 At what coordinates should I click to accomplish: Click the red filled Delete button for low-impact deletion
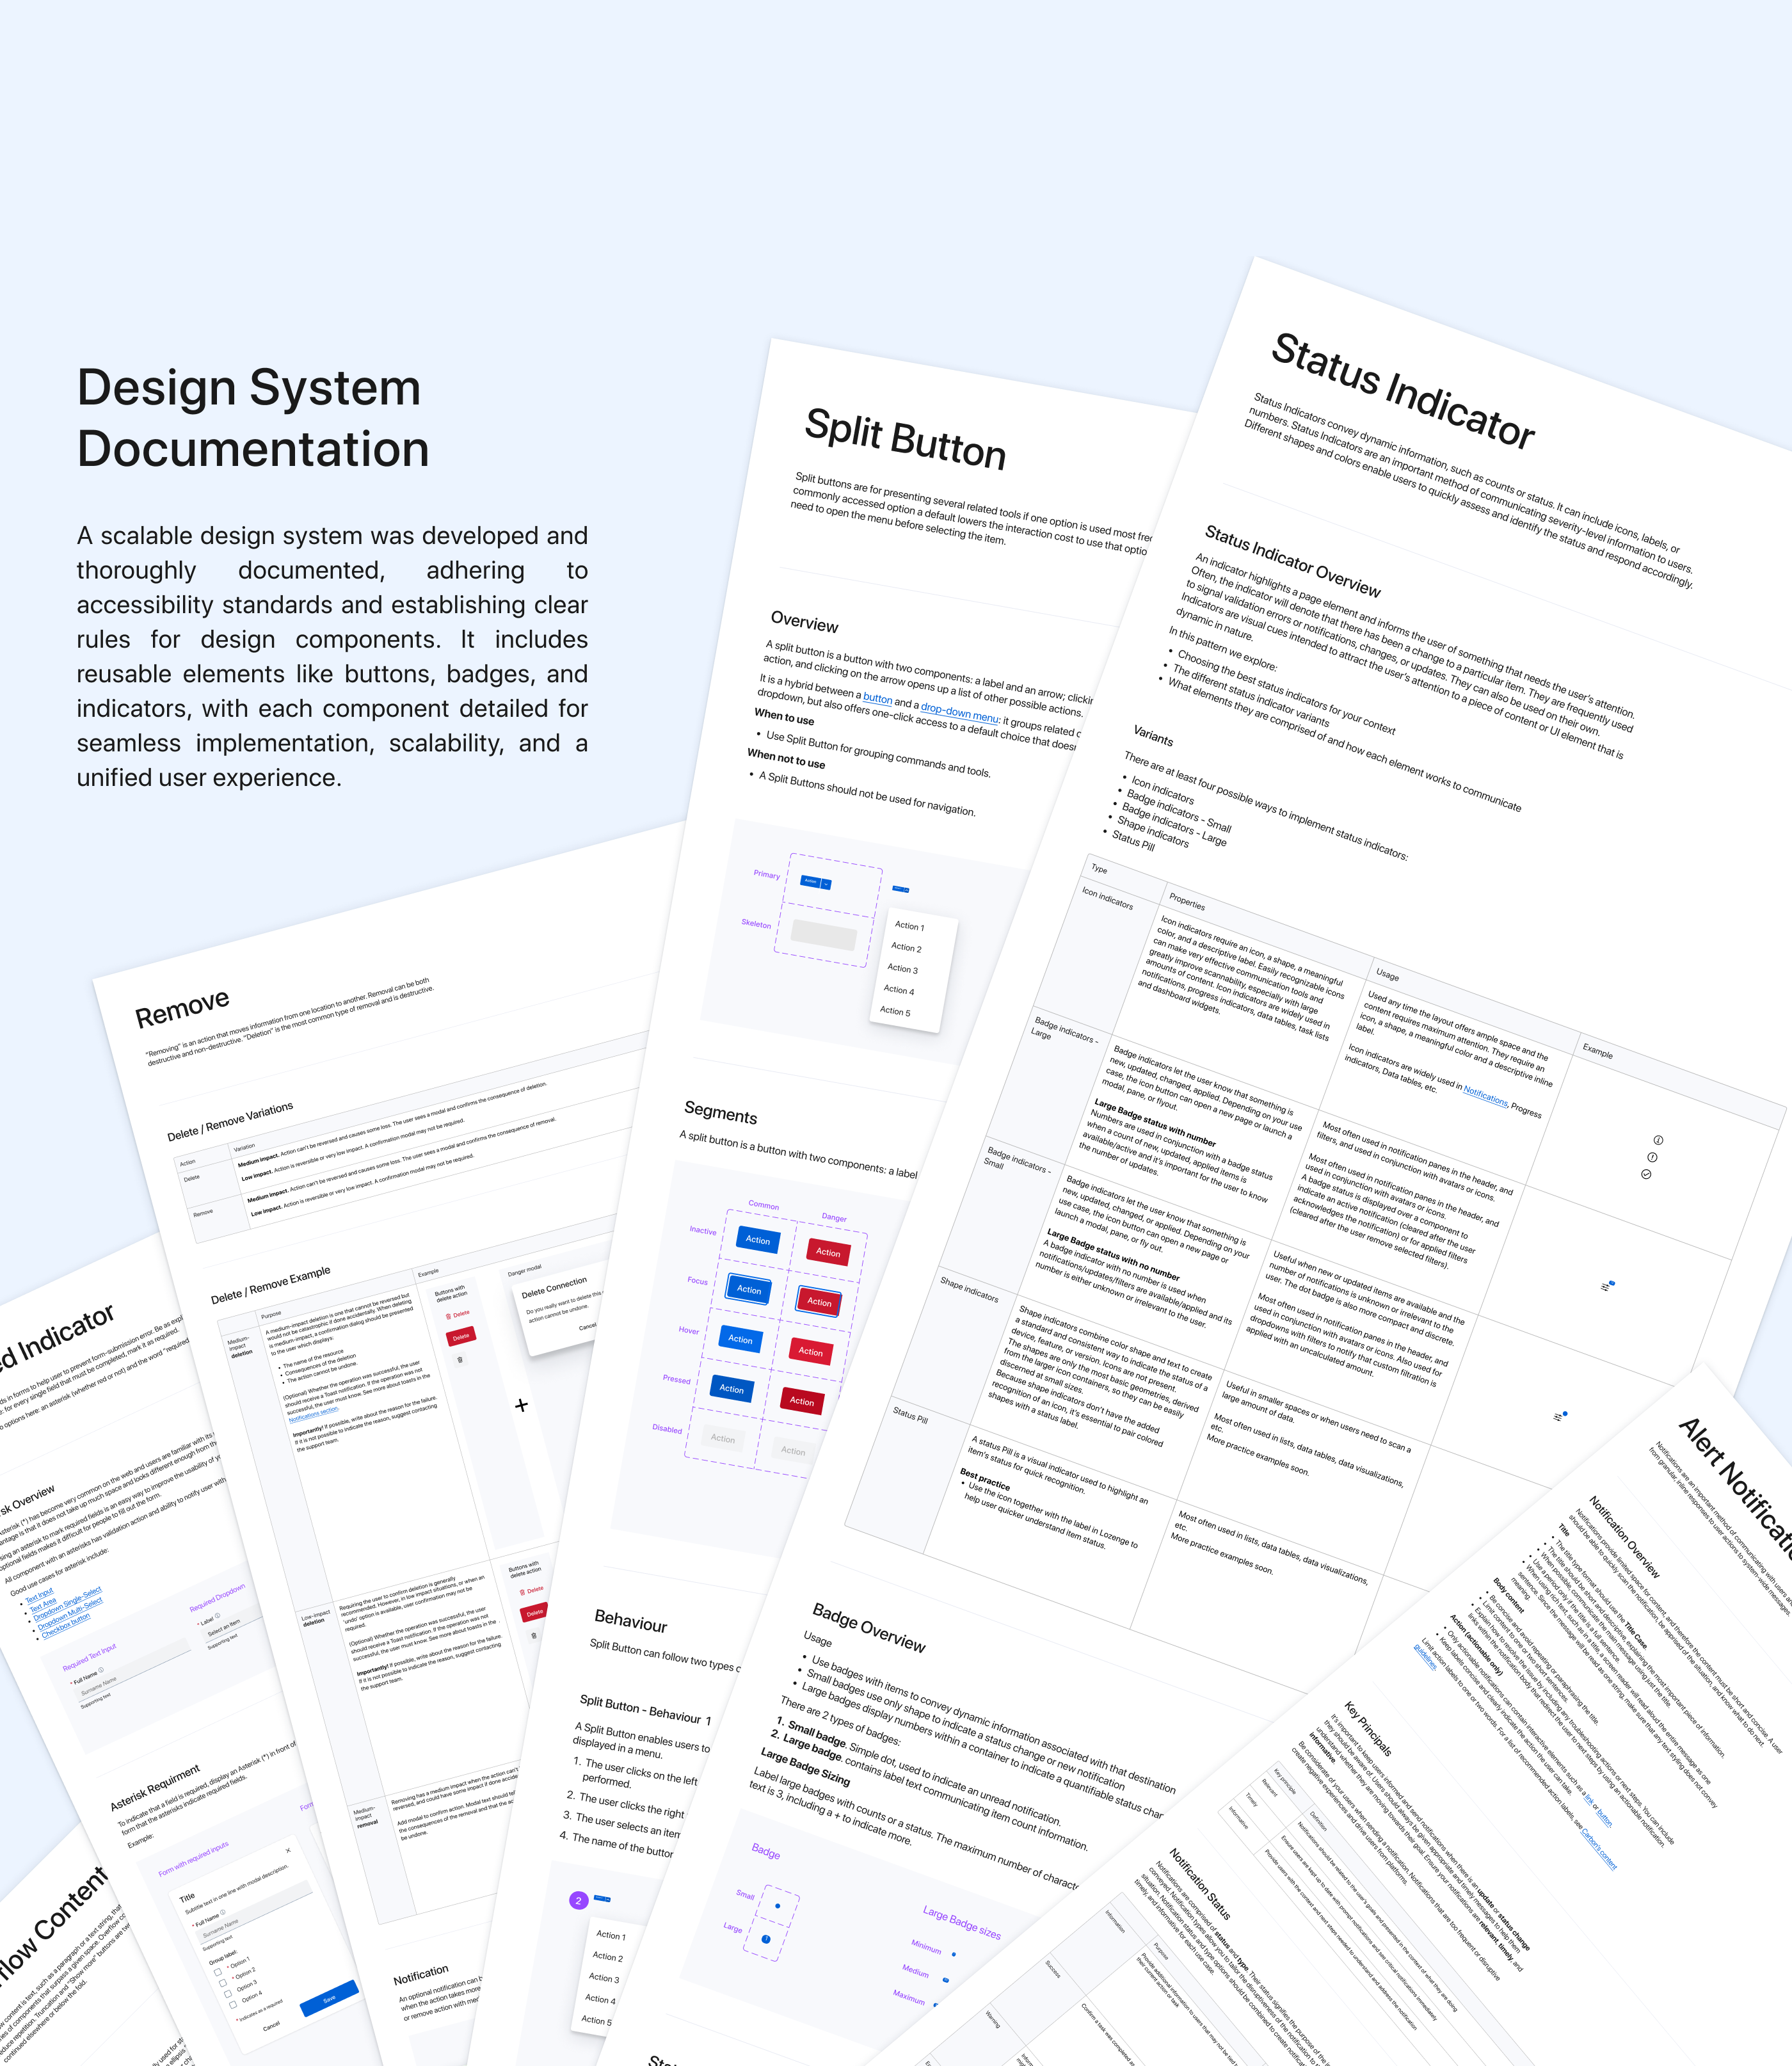tap(535, 1613)
